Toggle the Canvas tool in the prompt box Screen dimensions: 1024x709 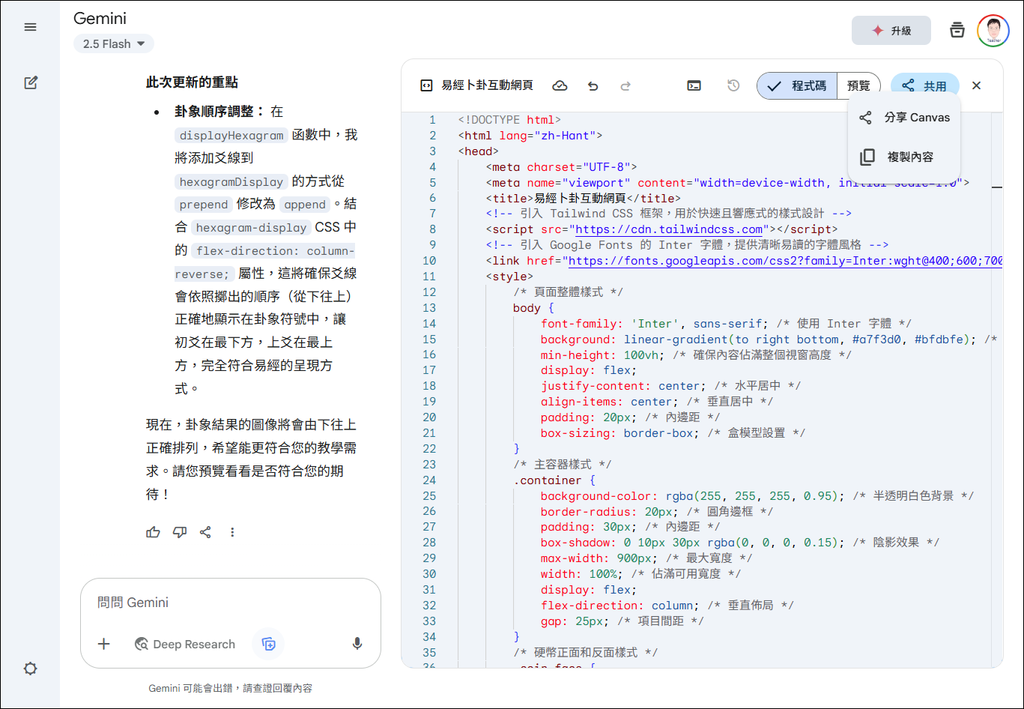[x=268, y=644]
